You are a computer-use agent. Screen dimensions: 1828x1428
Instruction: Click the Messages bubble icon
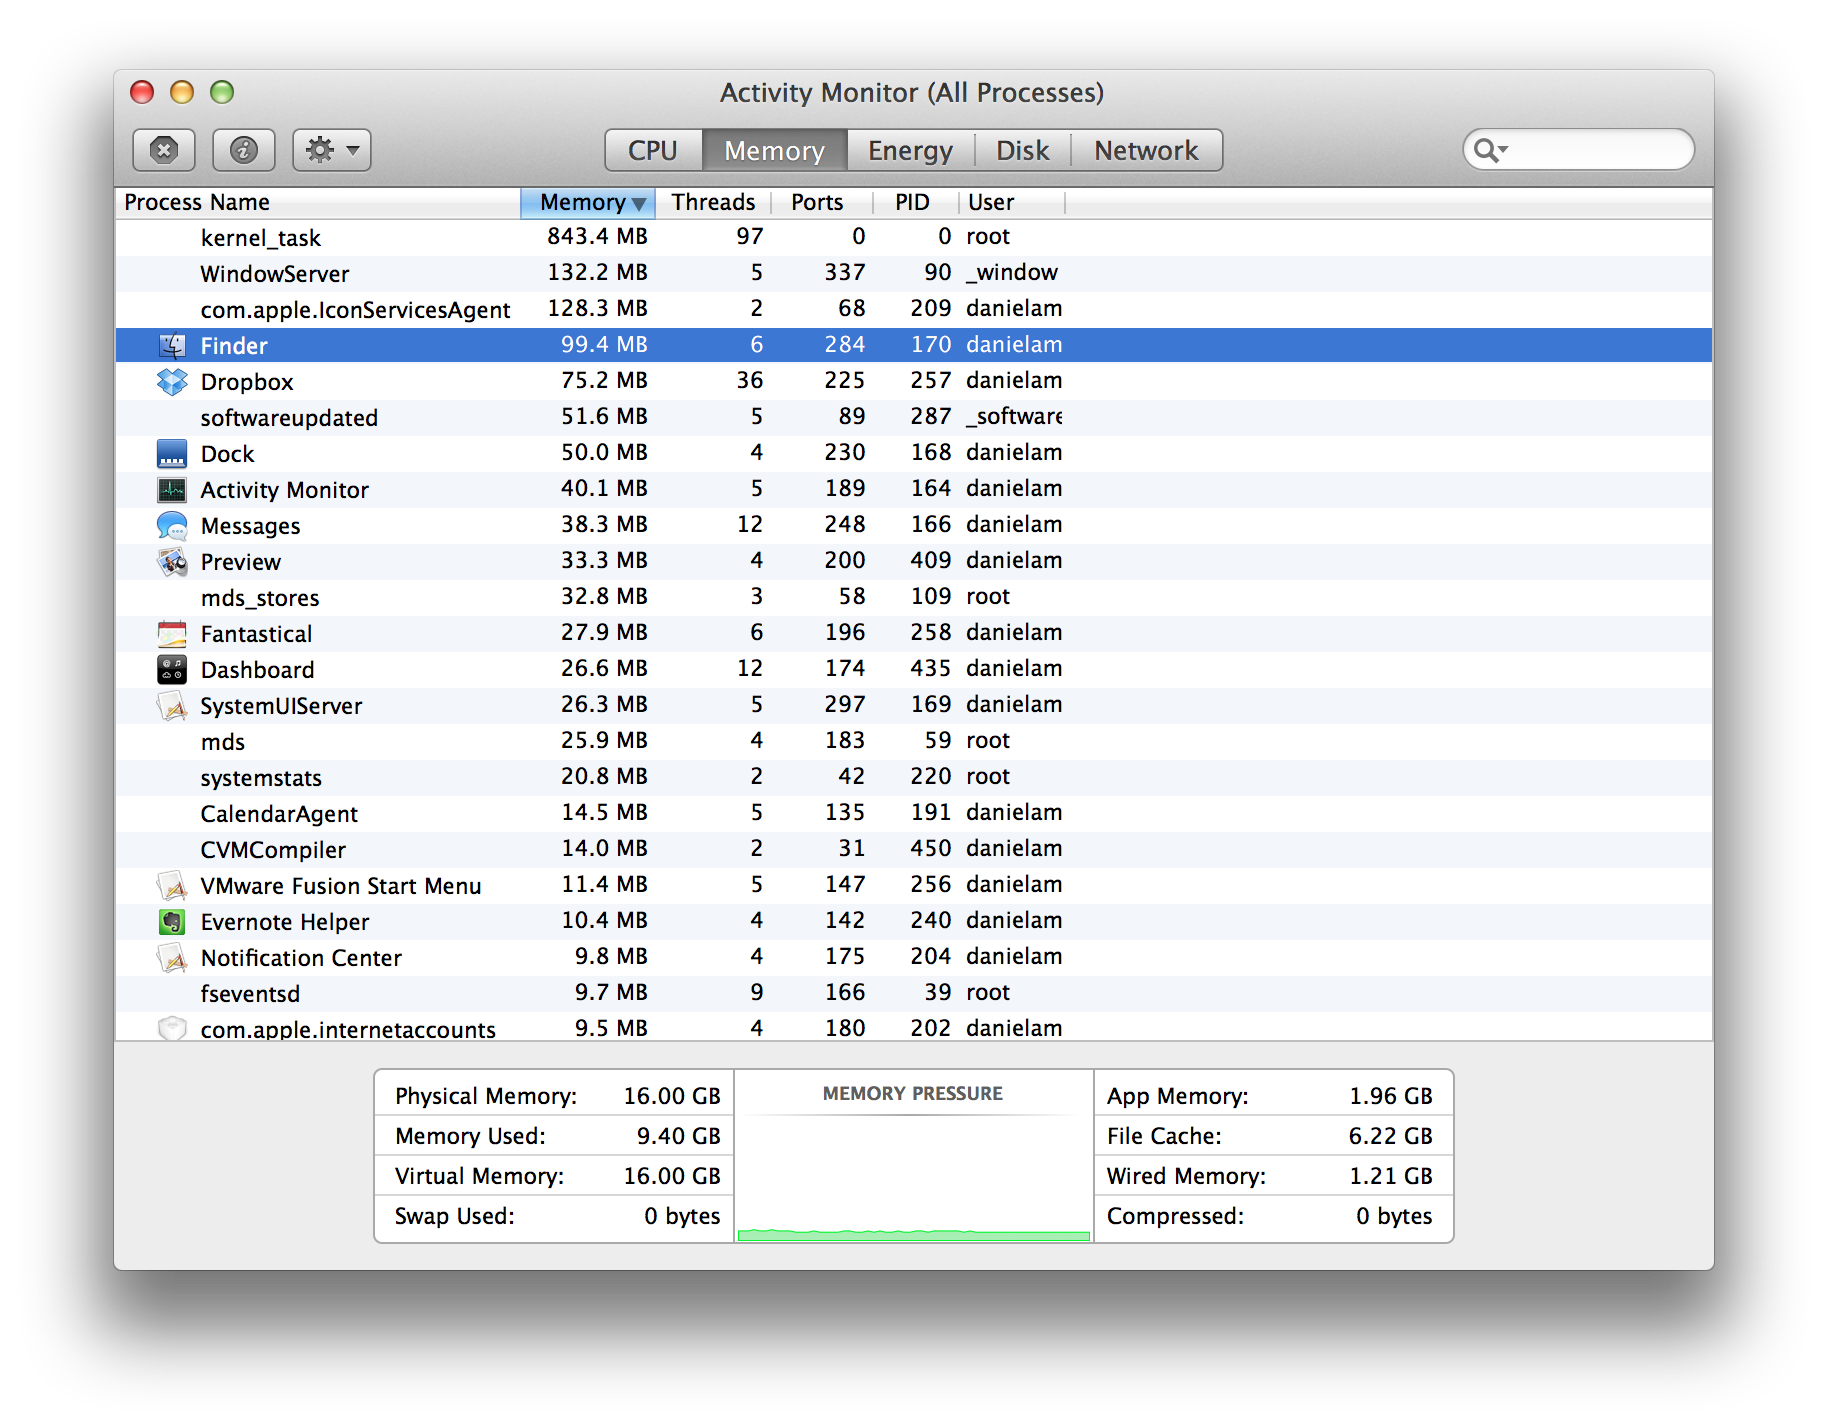(x=172, y=525)
